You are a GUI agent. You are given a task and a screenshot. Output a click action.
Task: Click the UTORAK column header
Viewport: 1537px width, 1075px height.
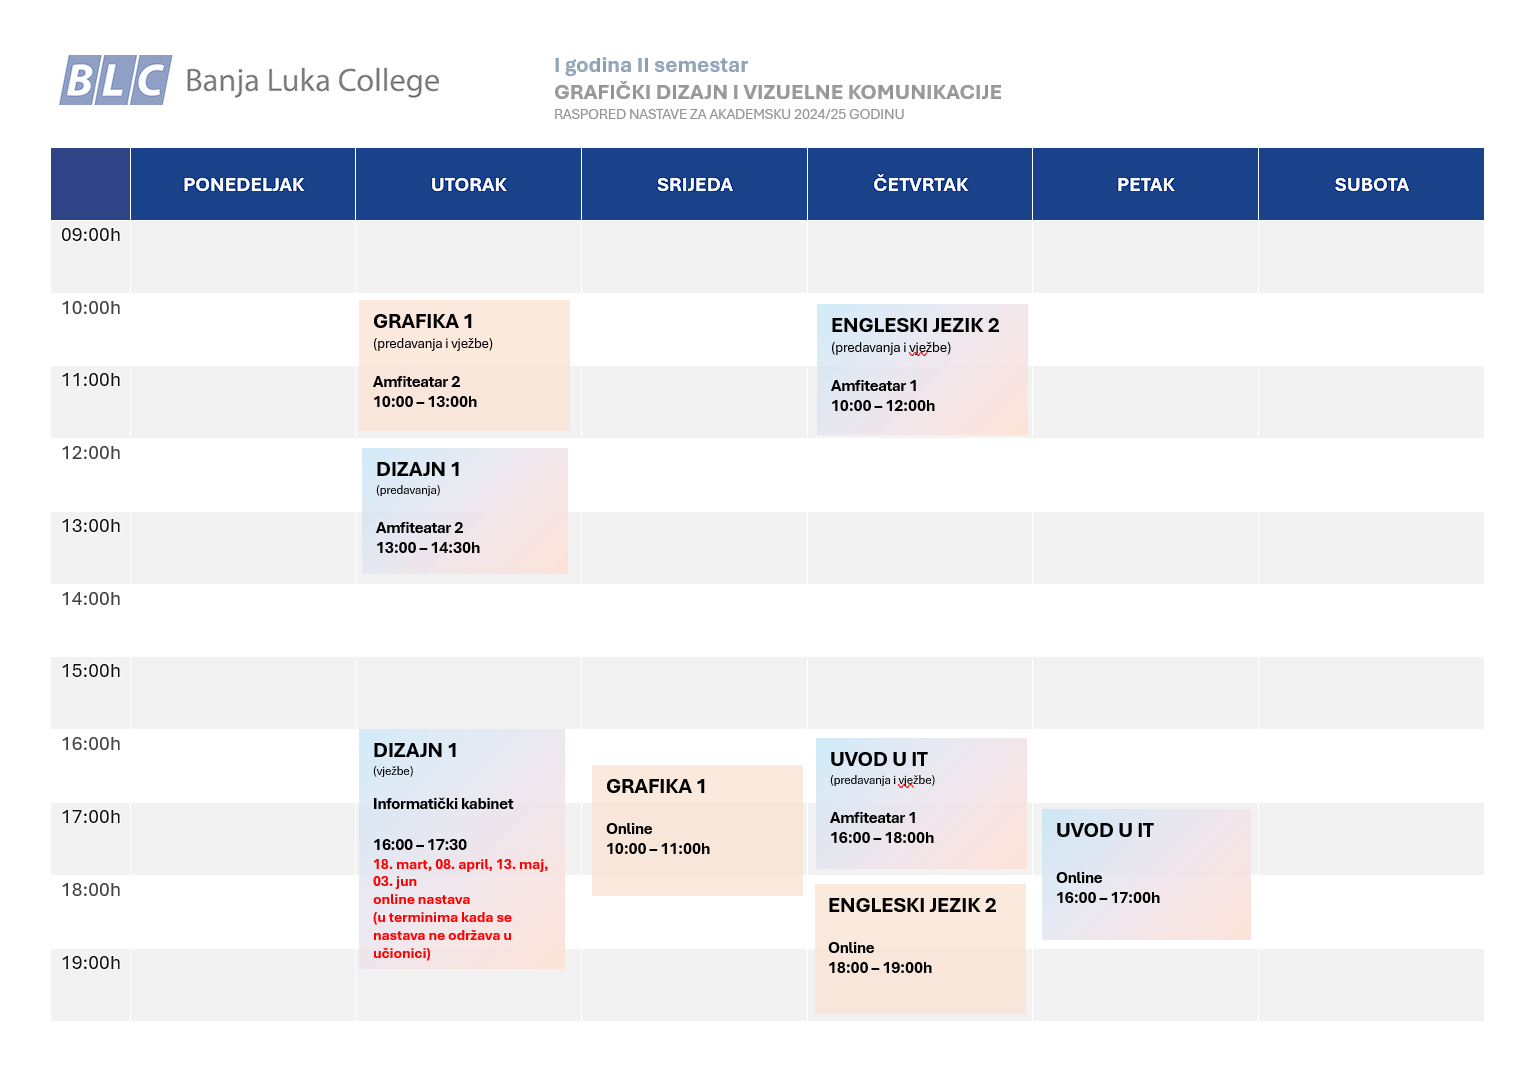point(469,184)
